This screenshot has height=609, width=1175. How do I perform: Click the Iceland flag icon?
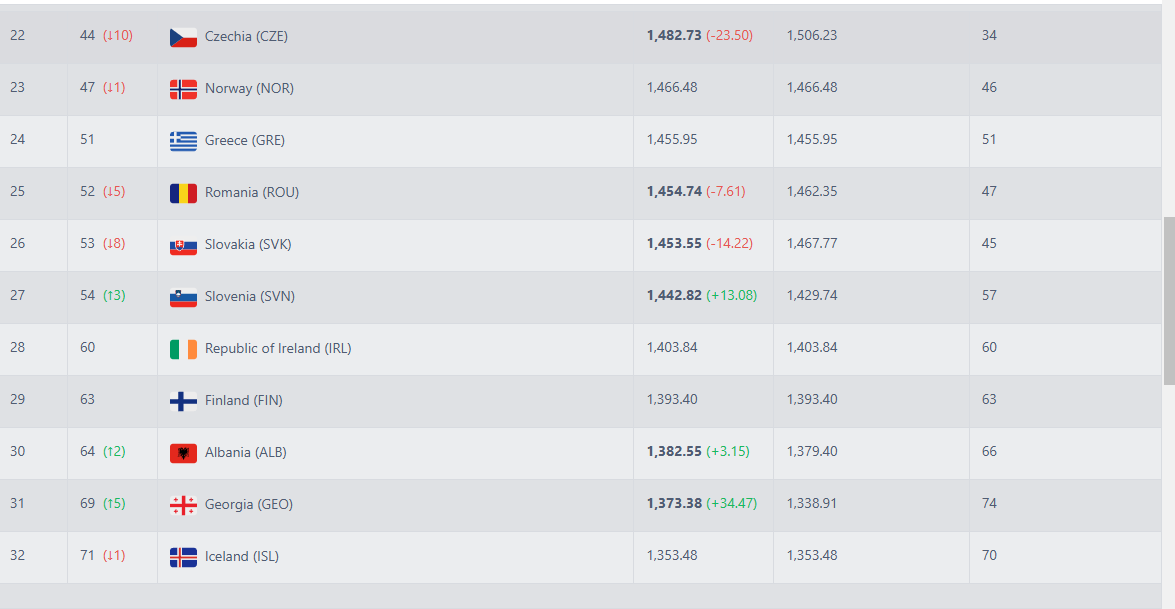183,557
